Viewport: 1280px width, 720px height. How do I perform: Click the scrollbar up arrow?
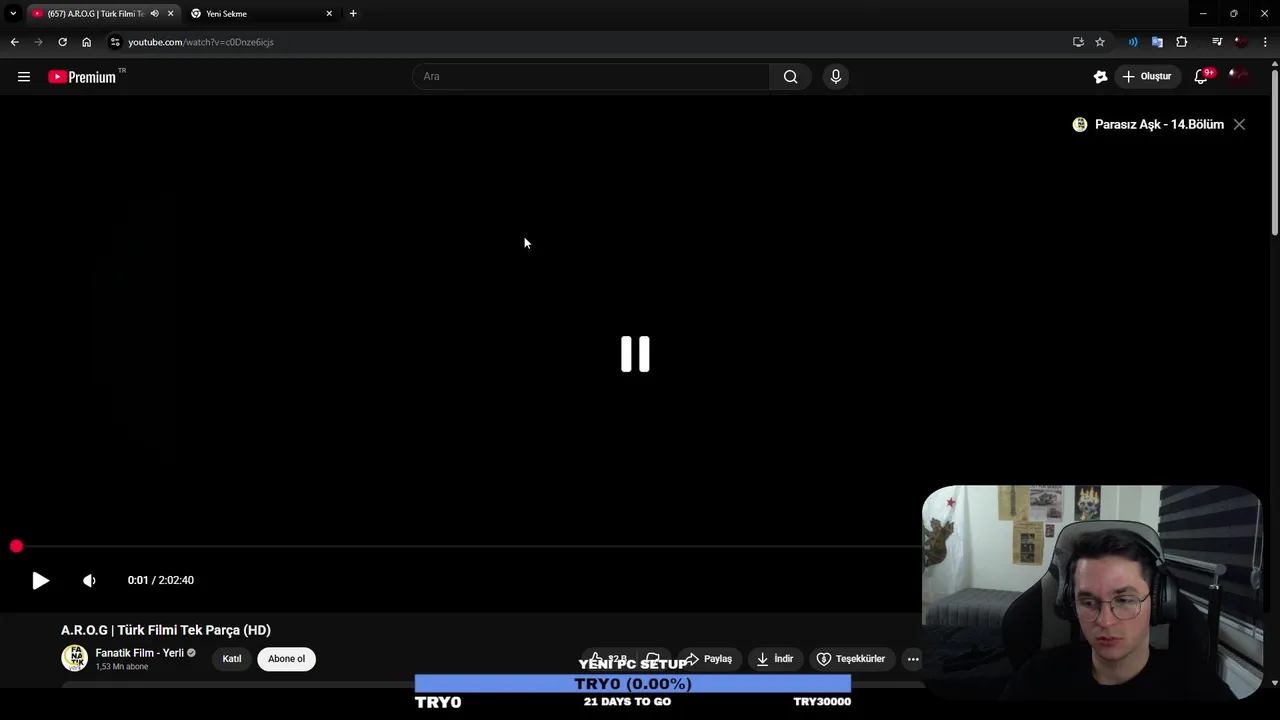[1274, 64]
